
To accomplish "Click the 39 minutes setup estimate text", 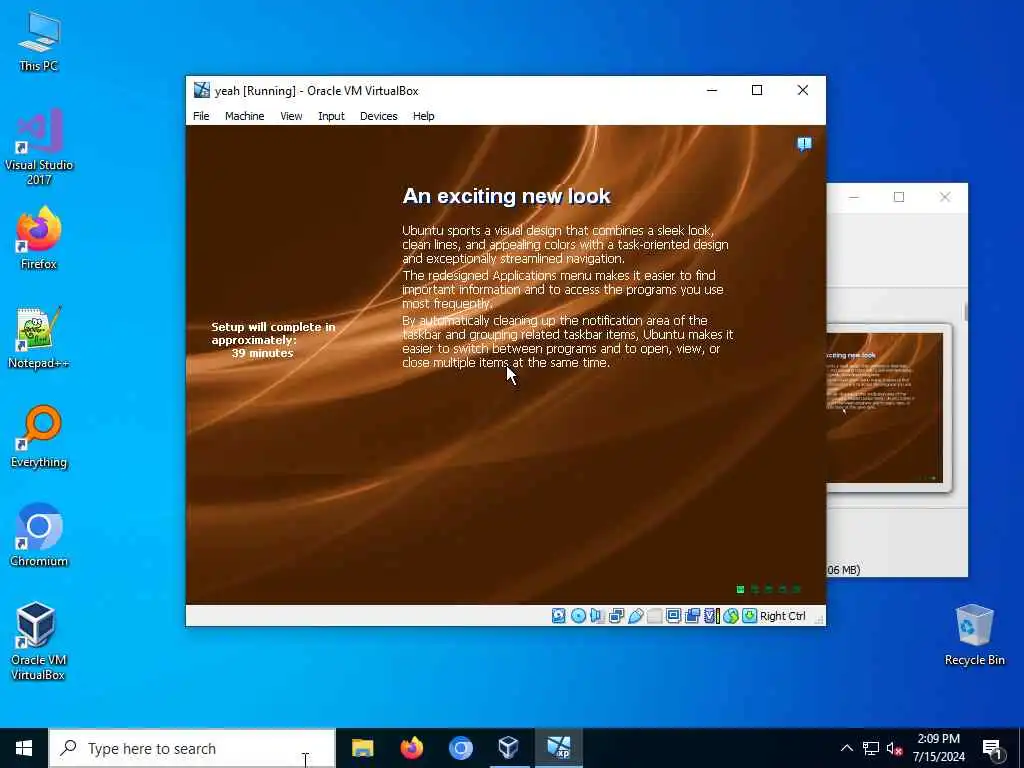I will click(x=263, y=353).
